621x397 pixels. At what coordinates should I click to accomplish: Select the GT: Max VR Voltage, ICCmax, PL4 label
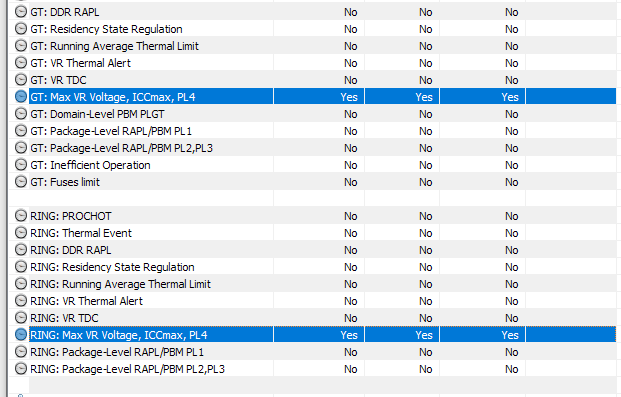pos(113,97)
